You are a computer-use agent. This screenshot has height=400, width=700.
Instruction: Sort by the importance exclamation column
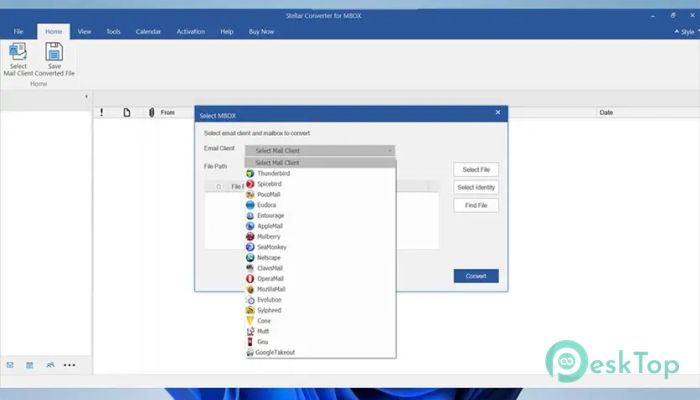pyautogui.click(x=101, y=112)
